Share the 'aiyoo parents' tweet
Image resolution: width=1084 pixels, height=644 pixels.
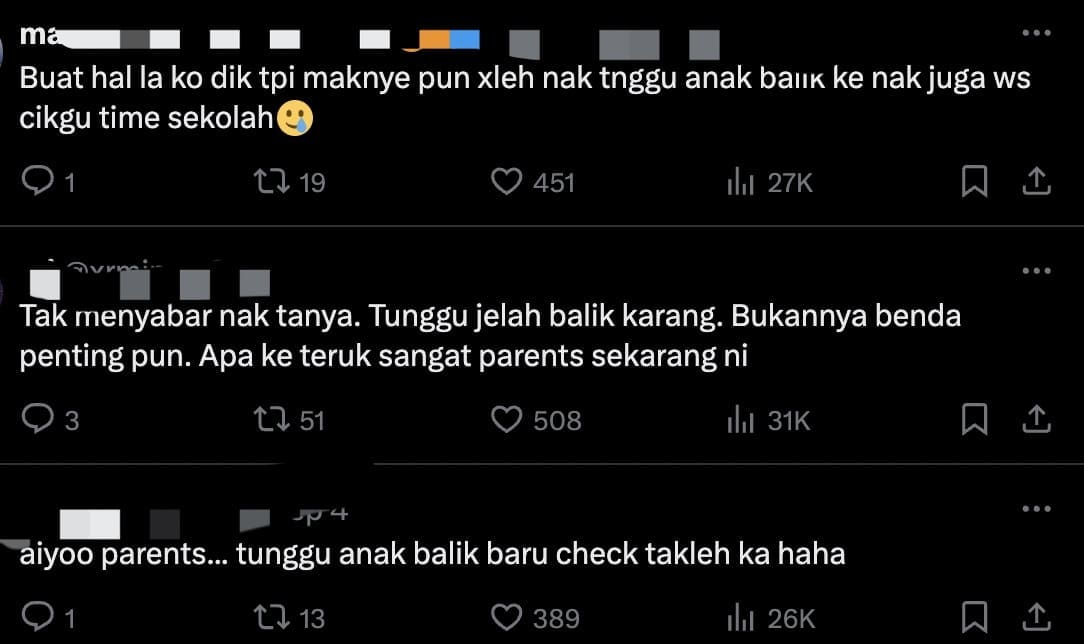point(1036,616)
